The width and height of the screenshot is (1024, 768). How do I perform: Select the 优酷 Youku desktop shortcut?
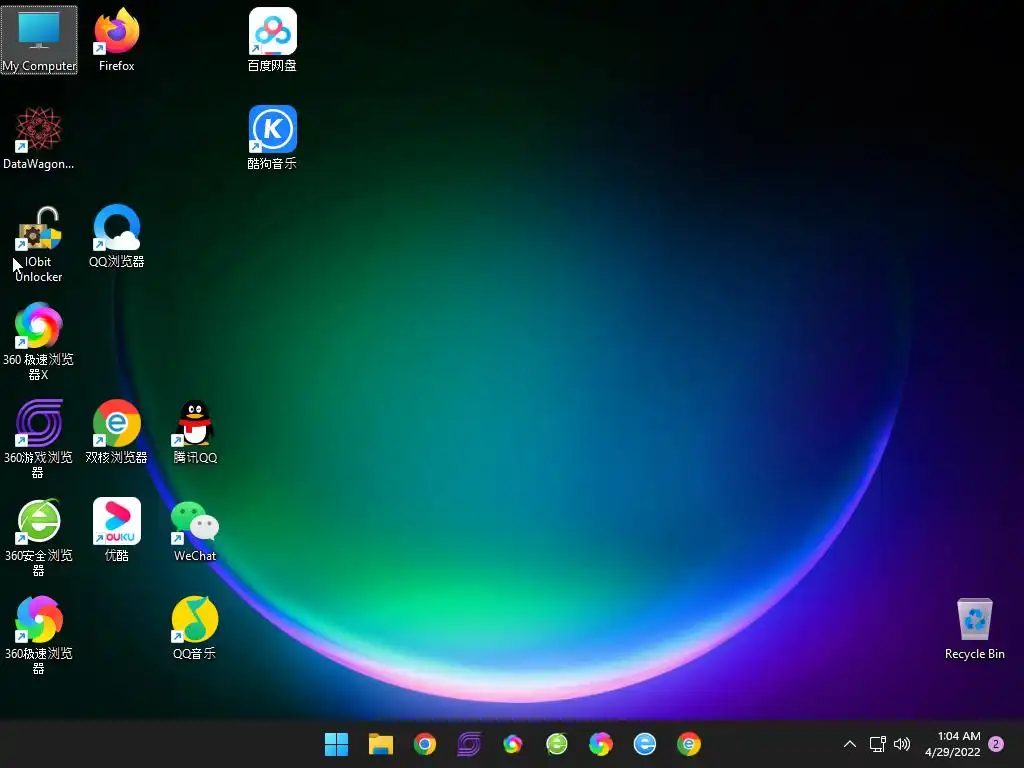tap(117, 530)
